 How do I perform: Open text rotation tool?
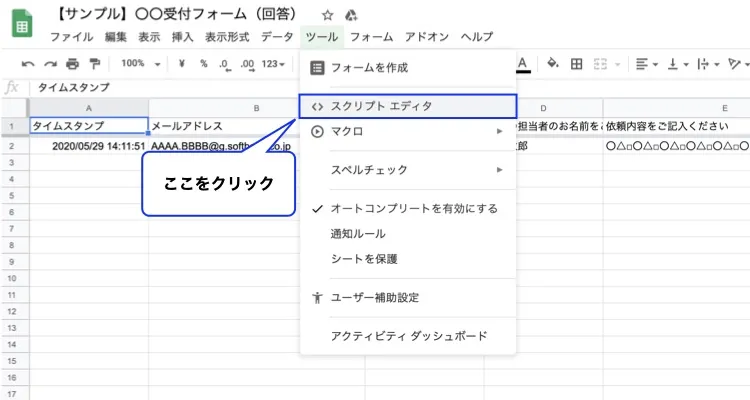738,64
